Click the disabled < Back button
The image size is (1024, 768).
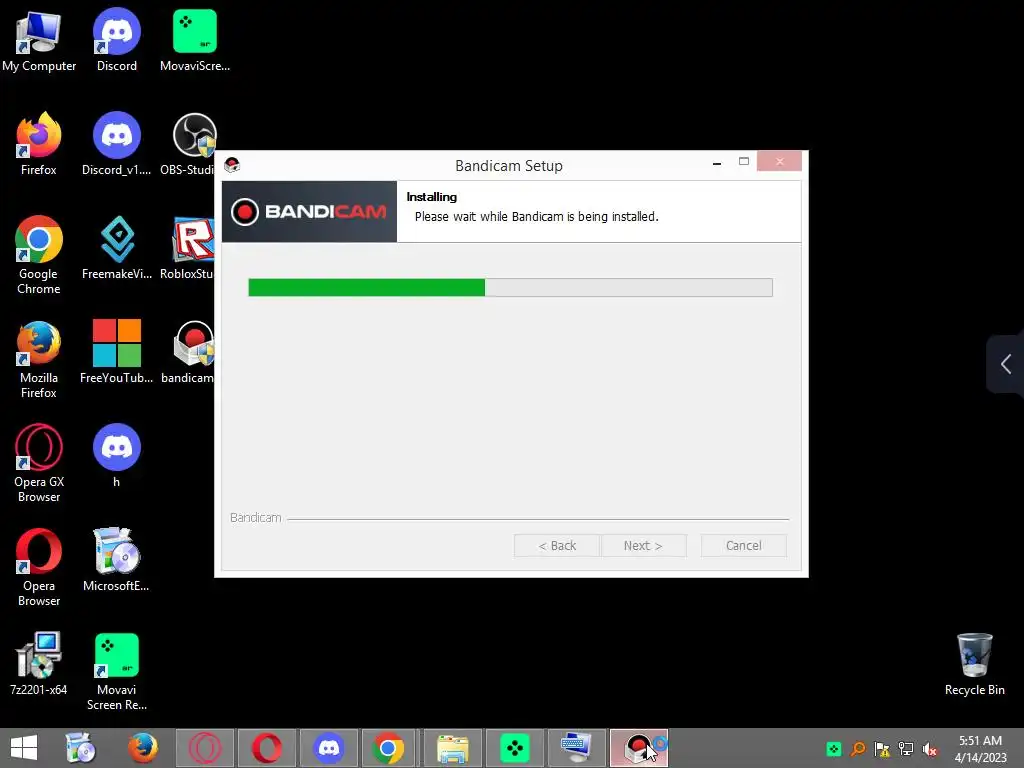click(556, 545)
